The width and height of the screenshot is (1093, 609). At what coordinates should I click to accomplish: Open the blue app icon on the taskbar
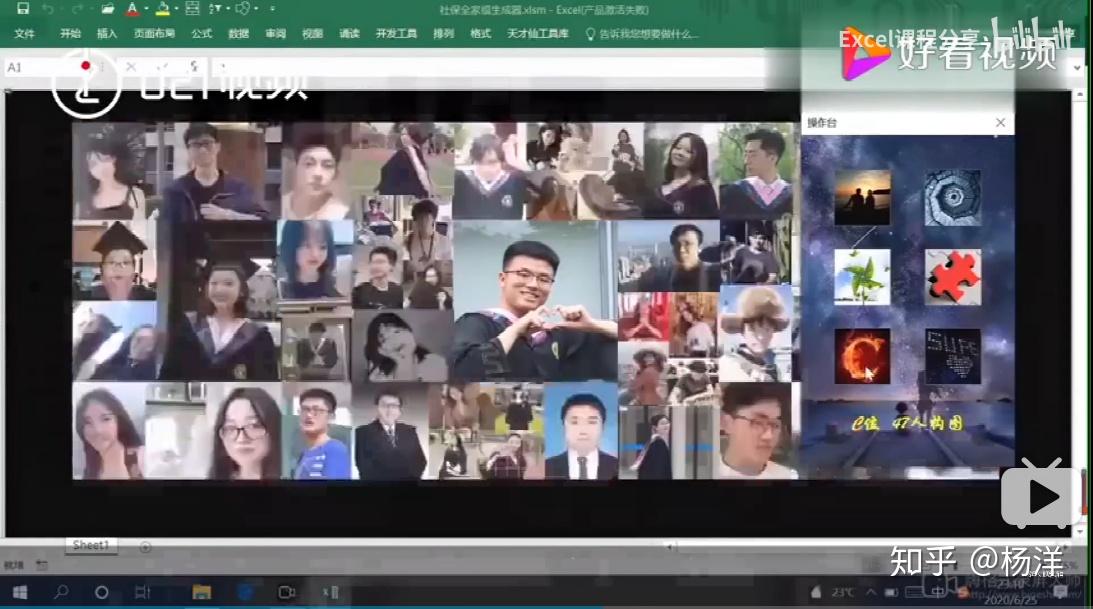245,592
